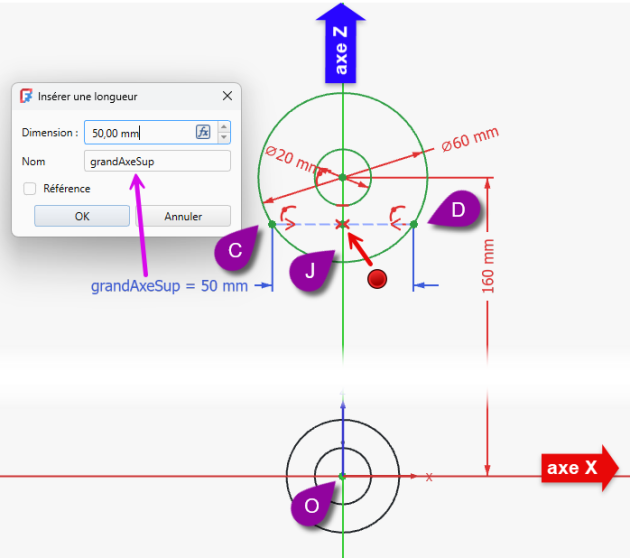Select the 160 mm vertical dimension
630x558 pixels.
coord(489,265)
